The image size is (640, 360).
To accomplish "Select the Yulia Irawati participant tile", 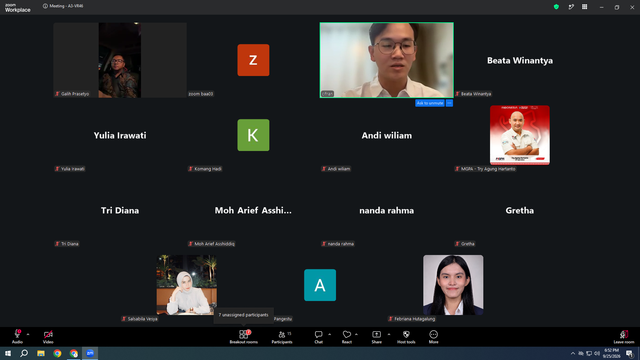I will (120, 135).
